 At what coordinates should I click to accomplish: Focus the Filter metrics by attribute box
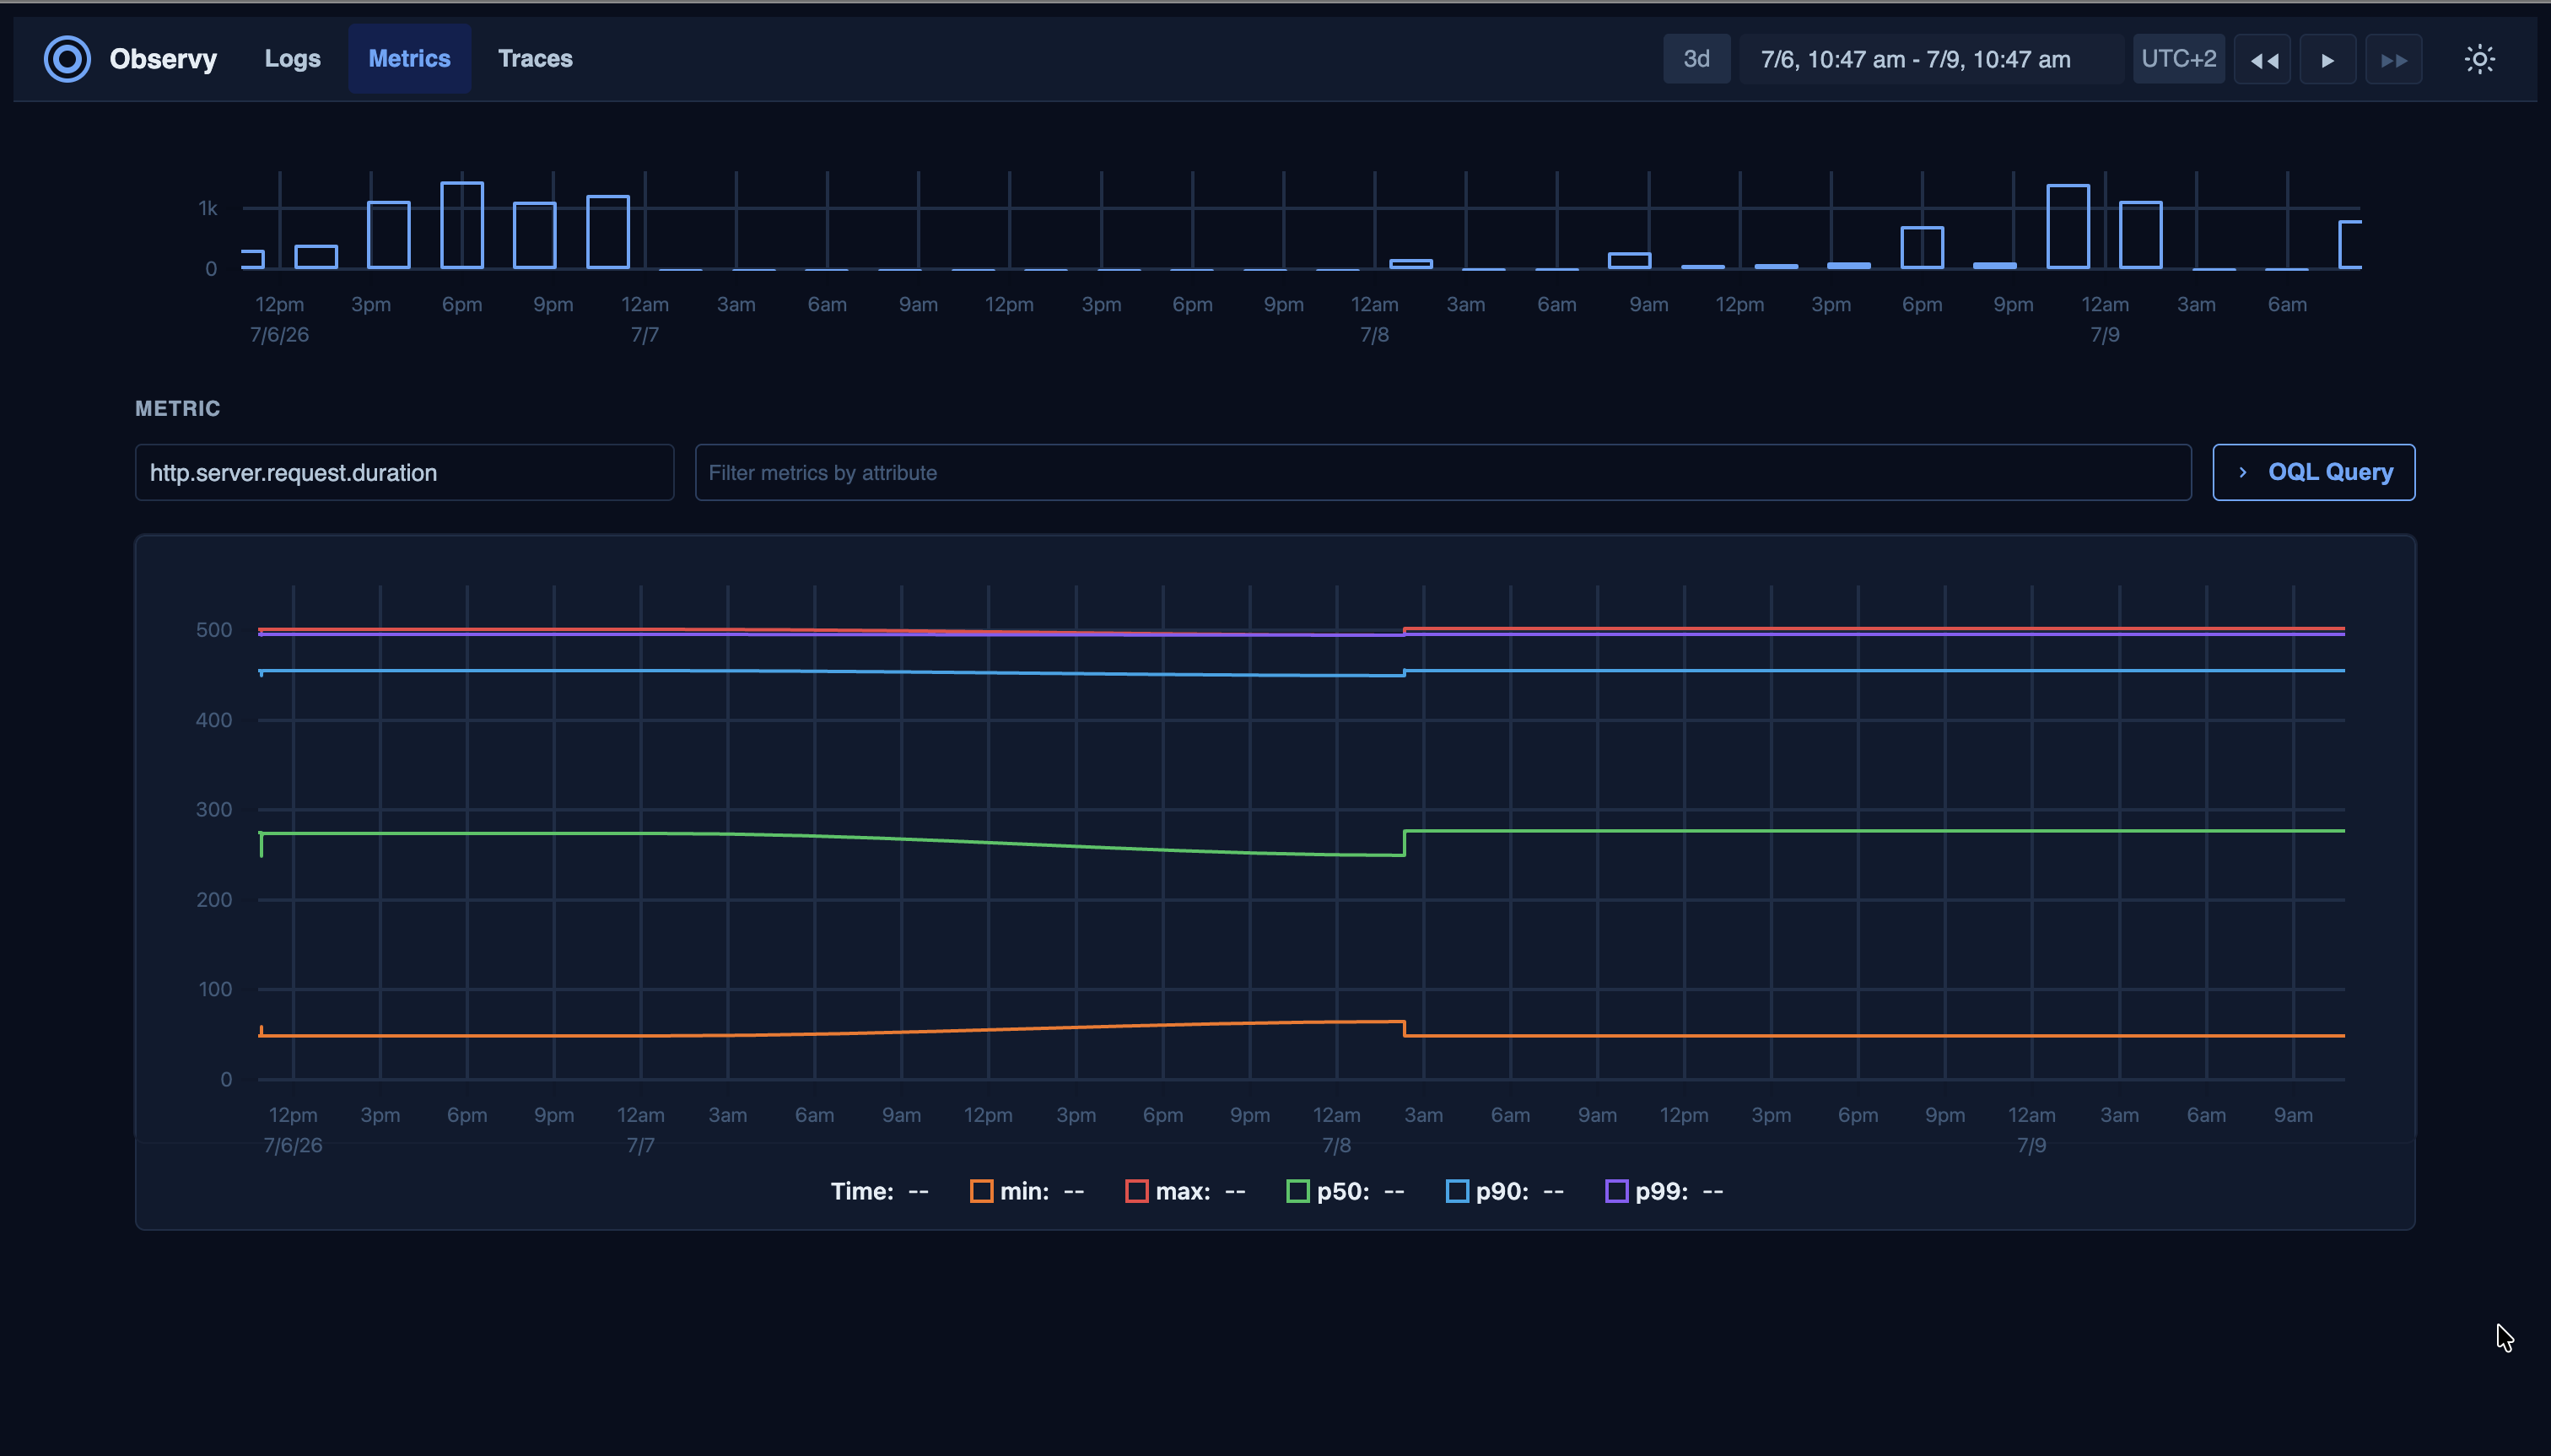tap(1442, 472)
